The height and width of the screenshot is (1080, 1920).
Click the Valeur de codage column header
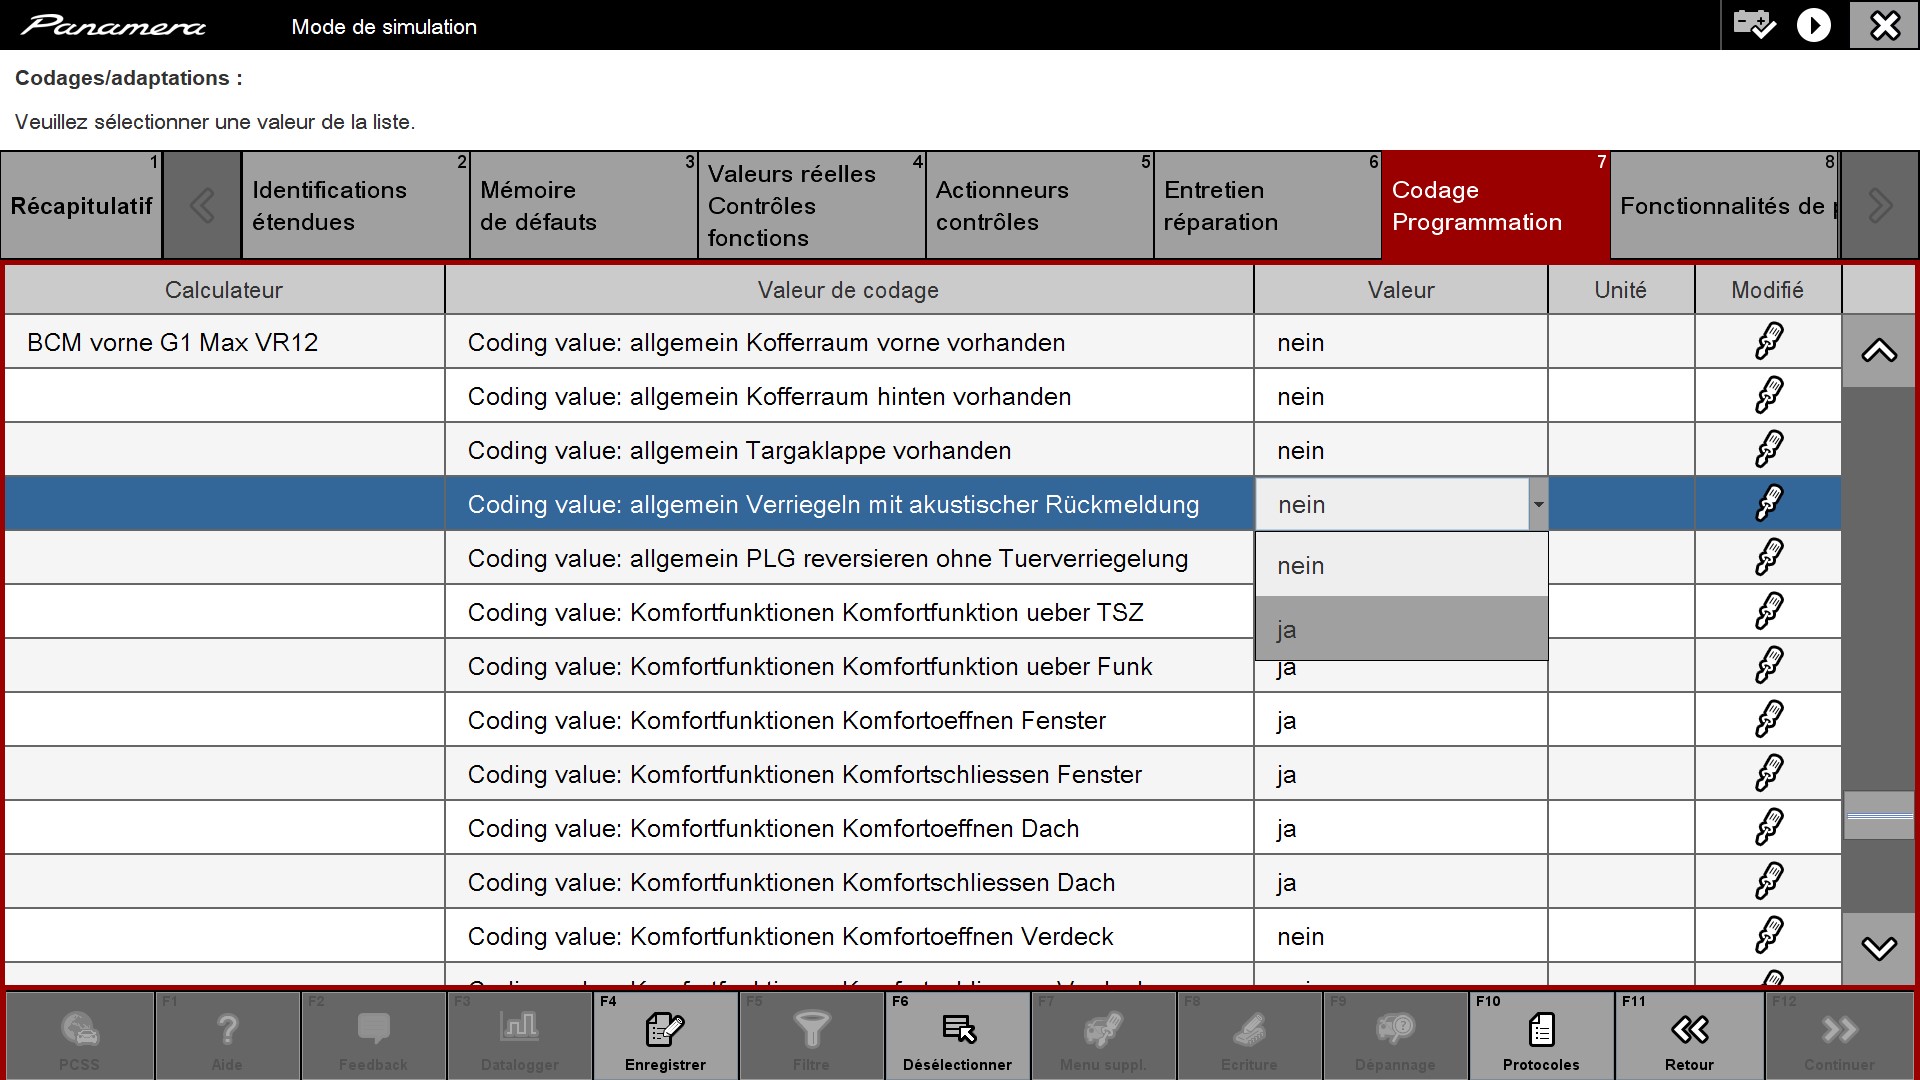(848, 290)
